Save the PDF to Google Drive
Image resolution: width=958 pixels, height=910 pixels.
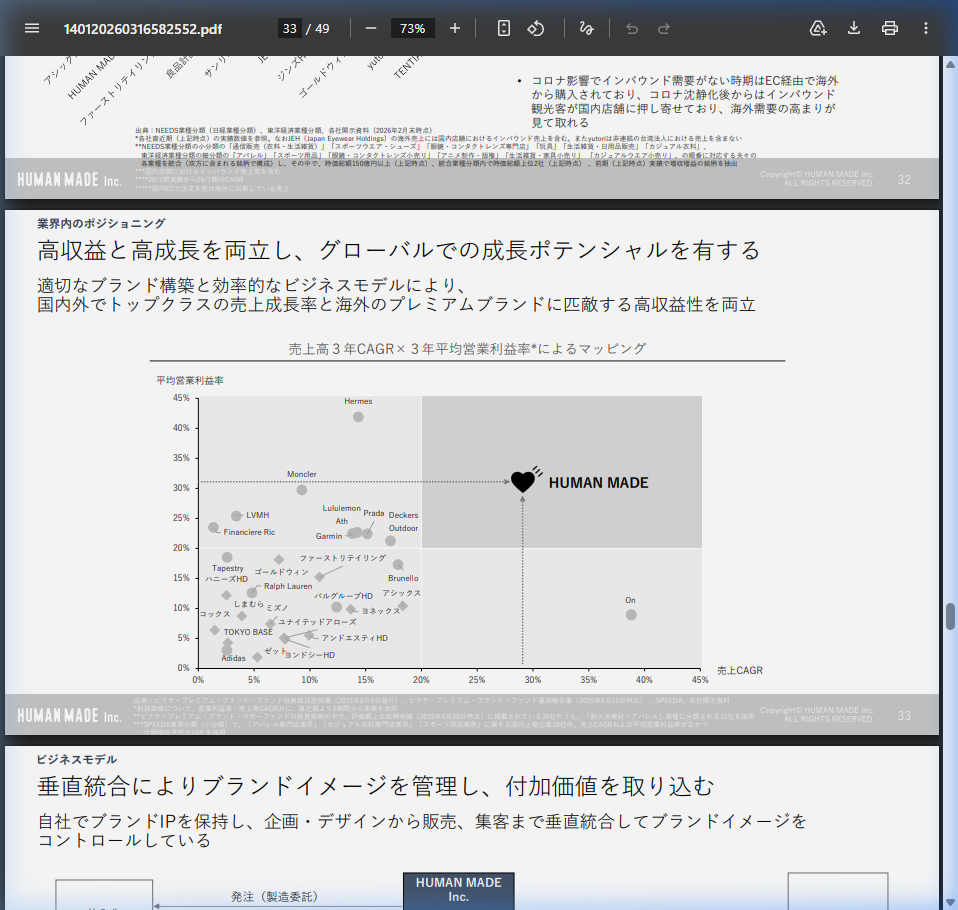click(817, 29)
